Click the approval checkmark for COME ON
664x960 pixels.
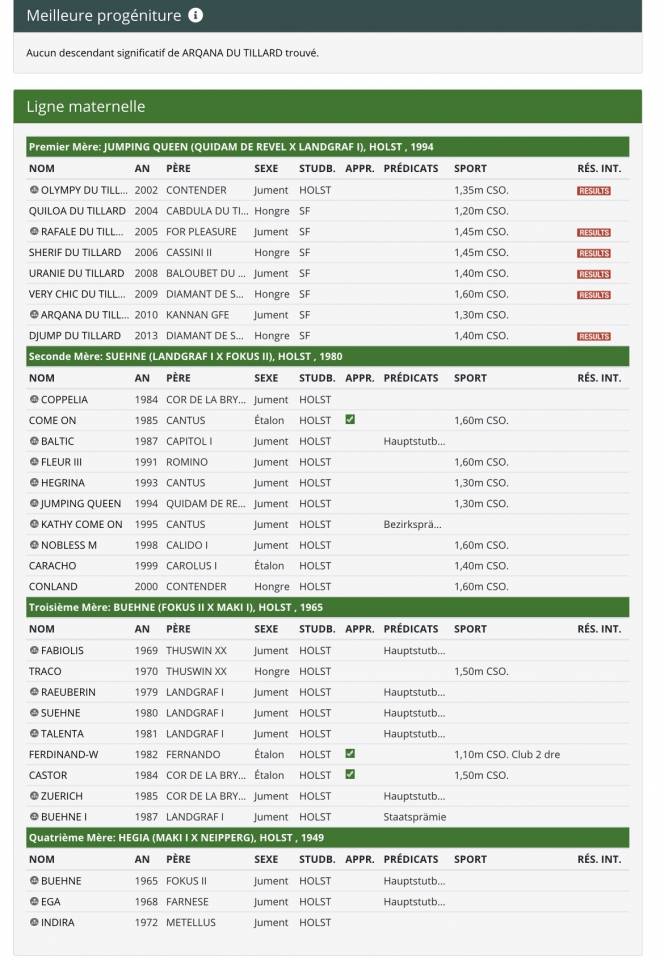pos(350,420)
